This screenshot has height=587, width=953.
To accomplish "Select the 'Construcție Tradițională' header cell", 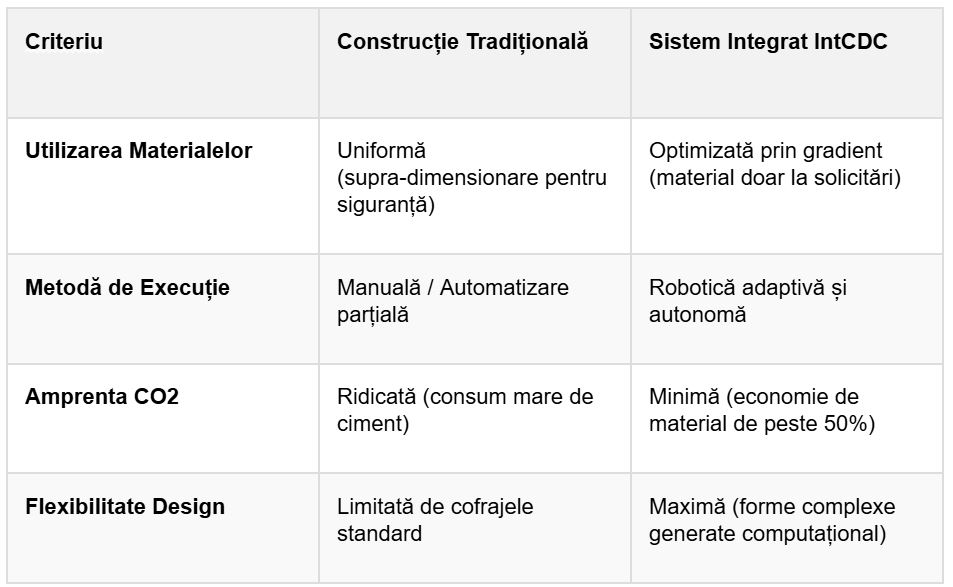I will 462,42.
